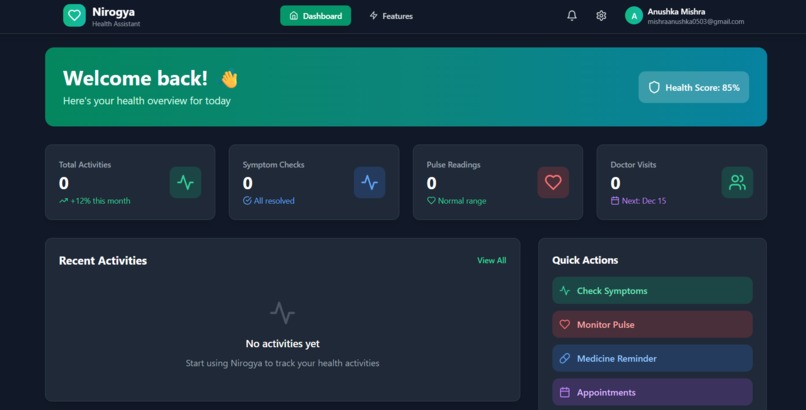
Task: Click the lightning icon in Features tab
Action: [374, 16]
